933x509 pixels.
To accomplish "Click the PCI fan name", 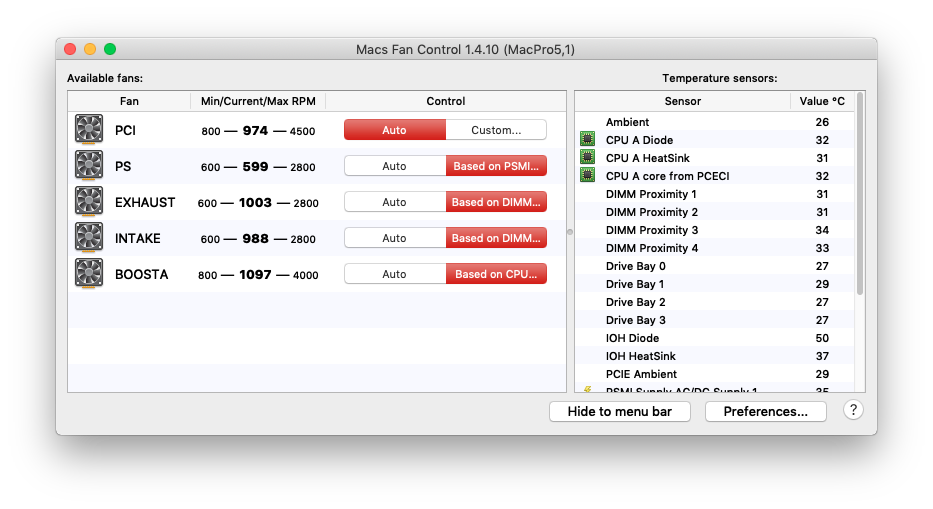I will (x=126, y=130).
